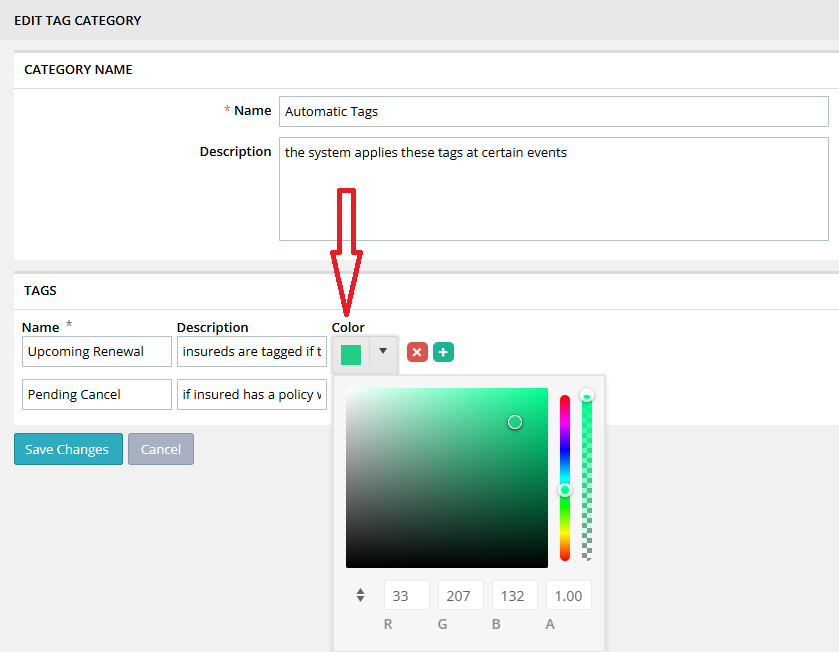Image resolution: width=839 pixels, height=652 pixels.
Task: Click the hue slider handle
Action: (565, 490)
